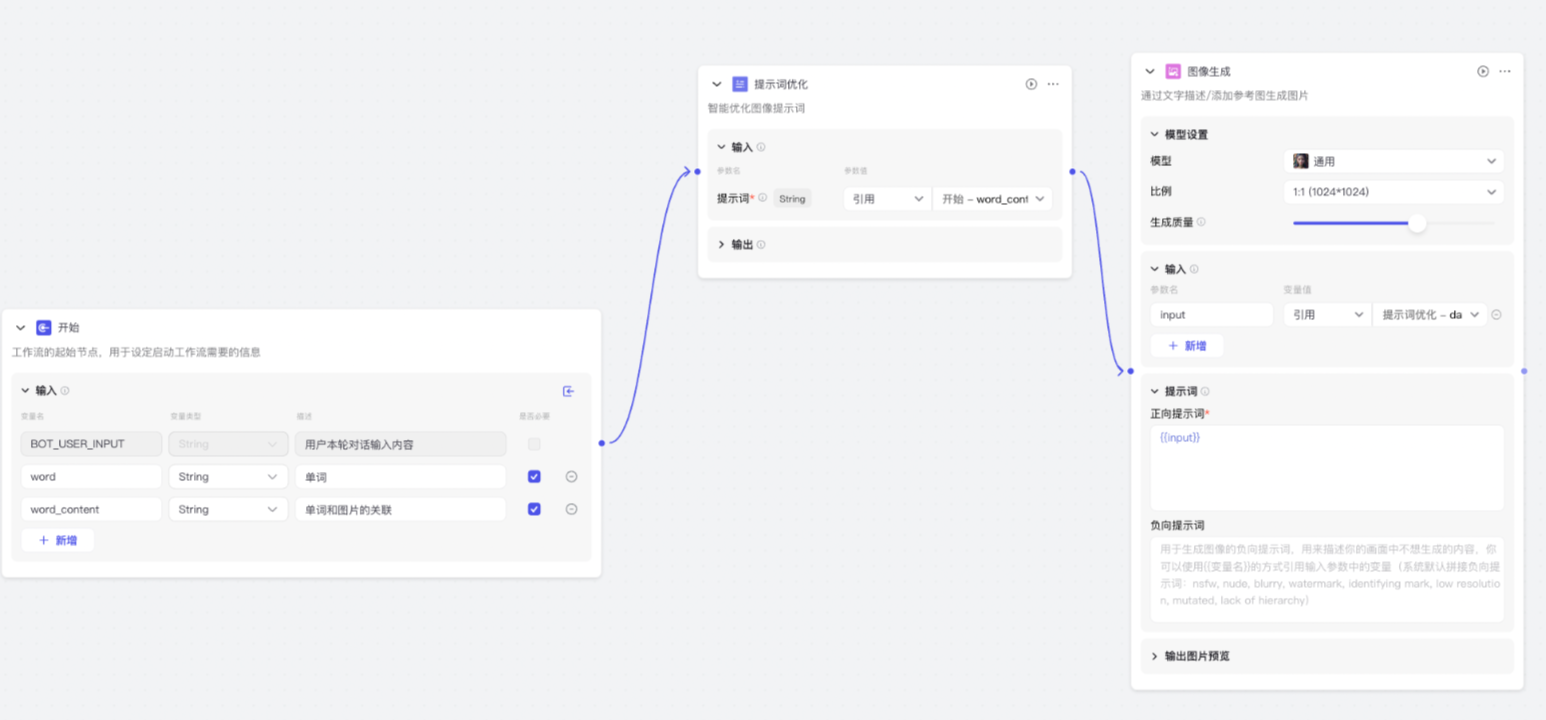Click 新增 button in 图像生成 input section
Screen dimensions: 1546x720
(x=1186, y=345)
